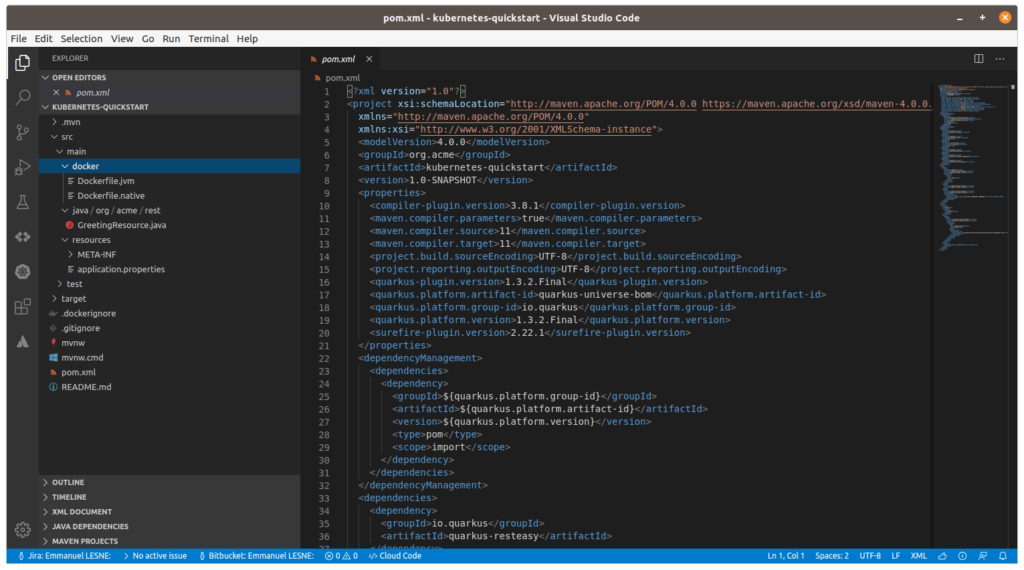This screenshot has height=570, width=1024.
Task: Click Jira: Emmanuel LESNE status item
Action: [64, 556]
